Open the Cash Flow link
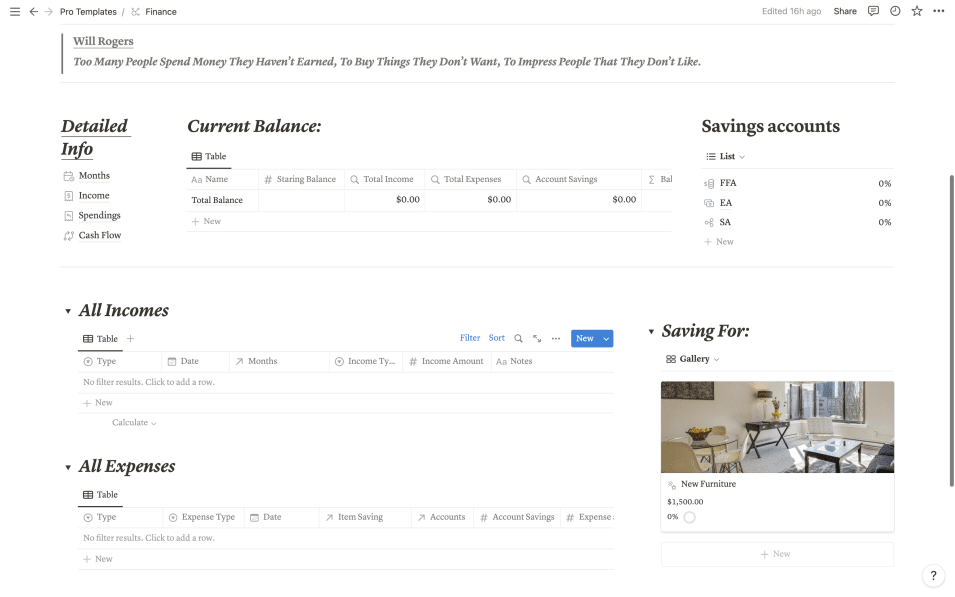The image size is (955, 597). (100, 236)
